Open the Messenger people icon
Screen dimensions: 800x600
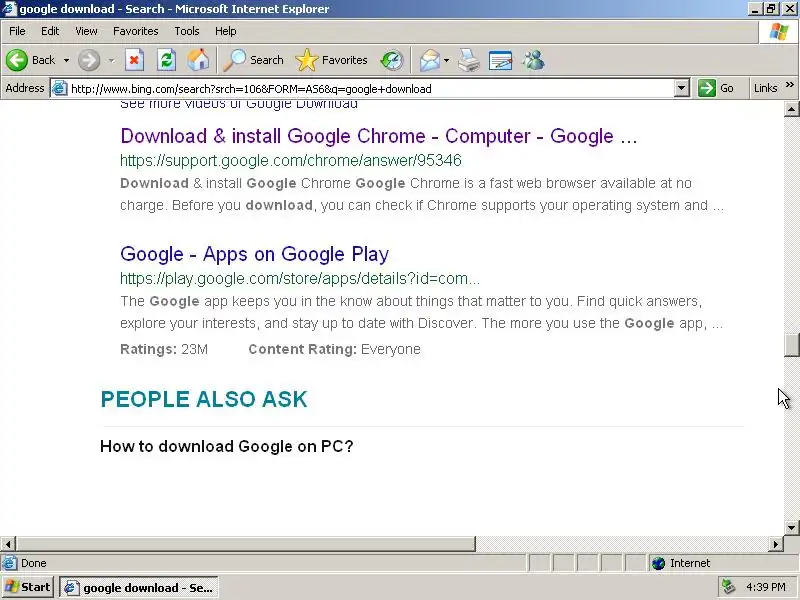pyautogui.click(x=533, y=60)
